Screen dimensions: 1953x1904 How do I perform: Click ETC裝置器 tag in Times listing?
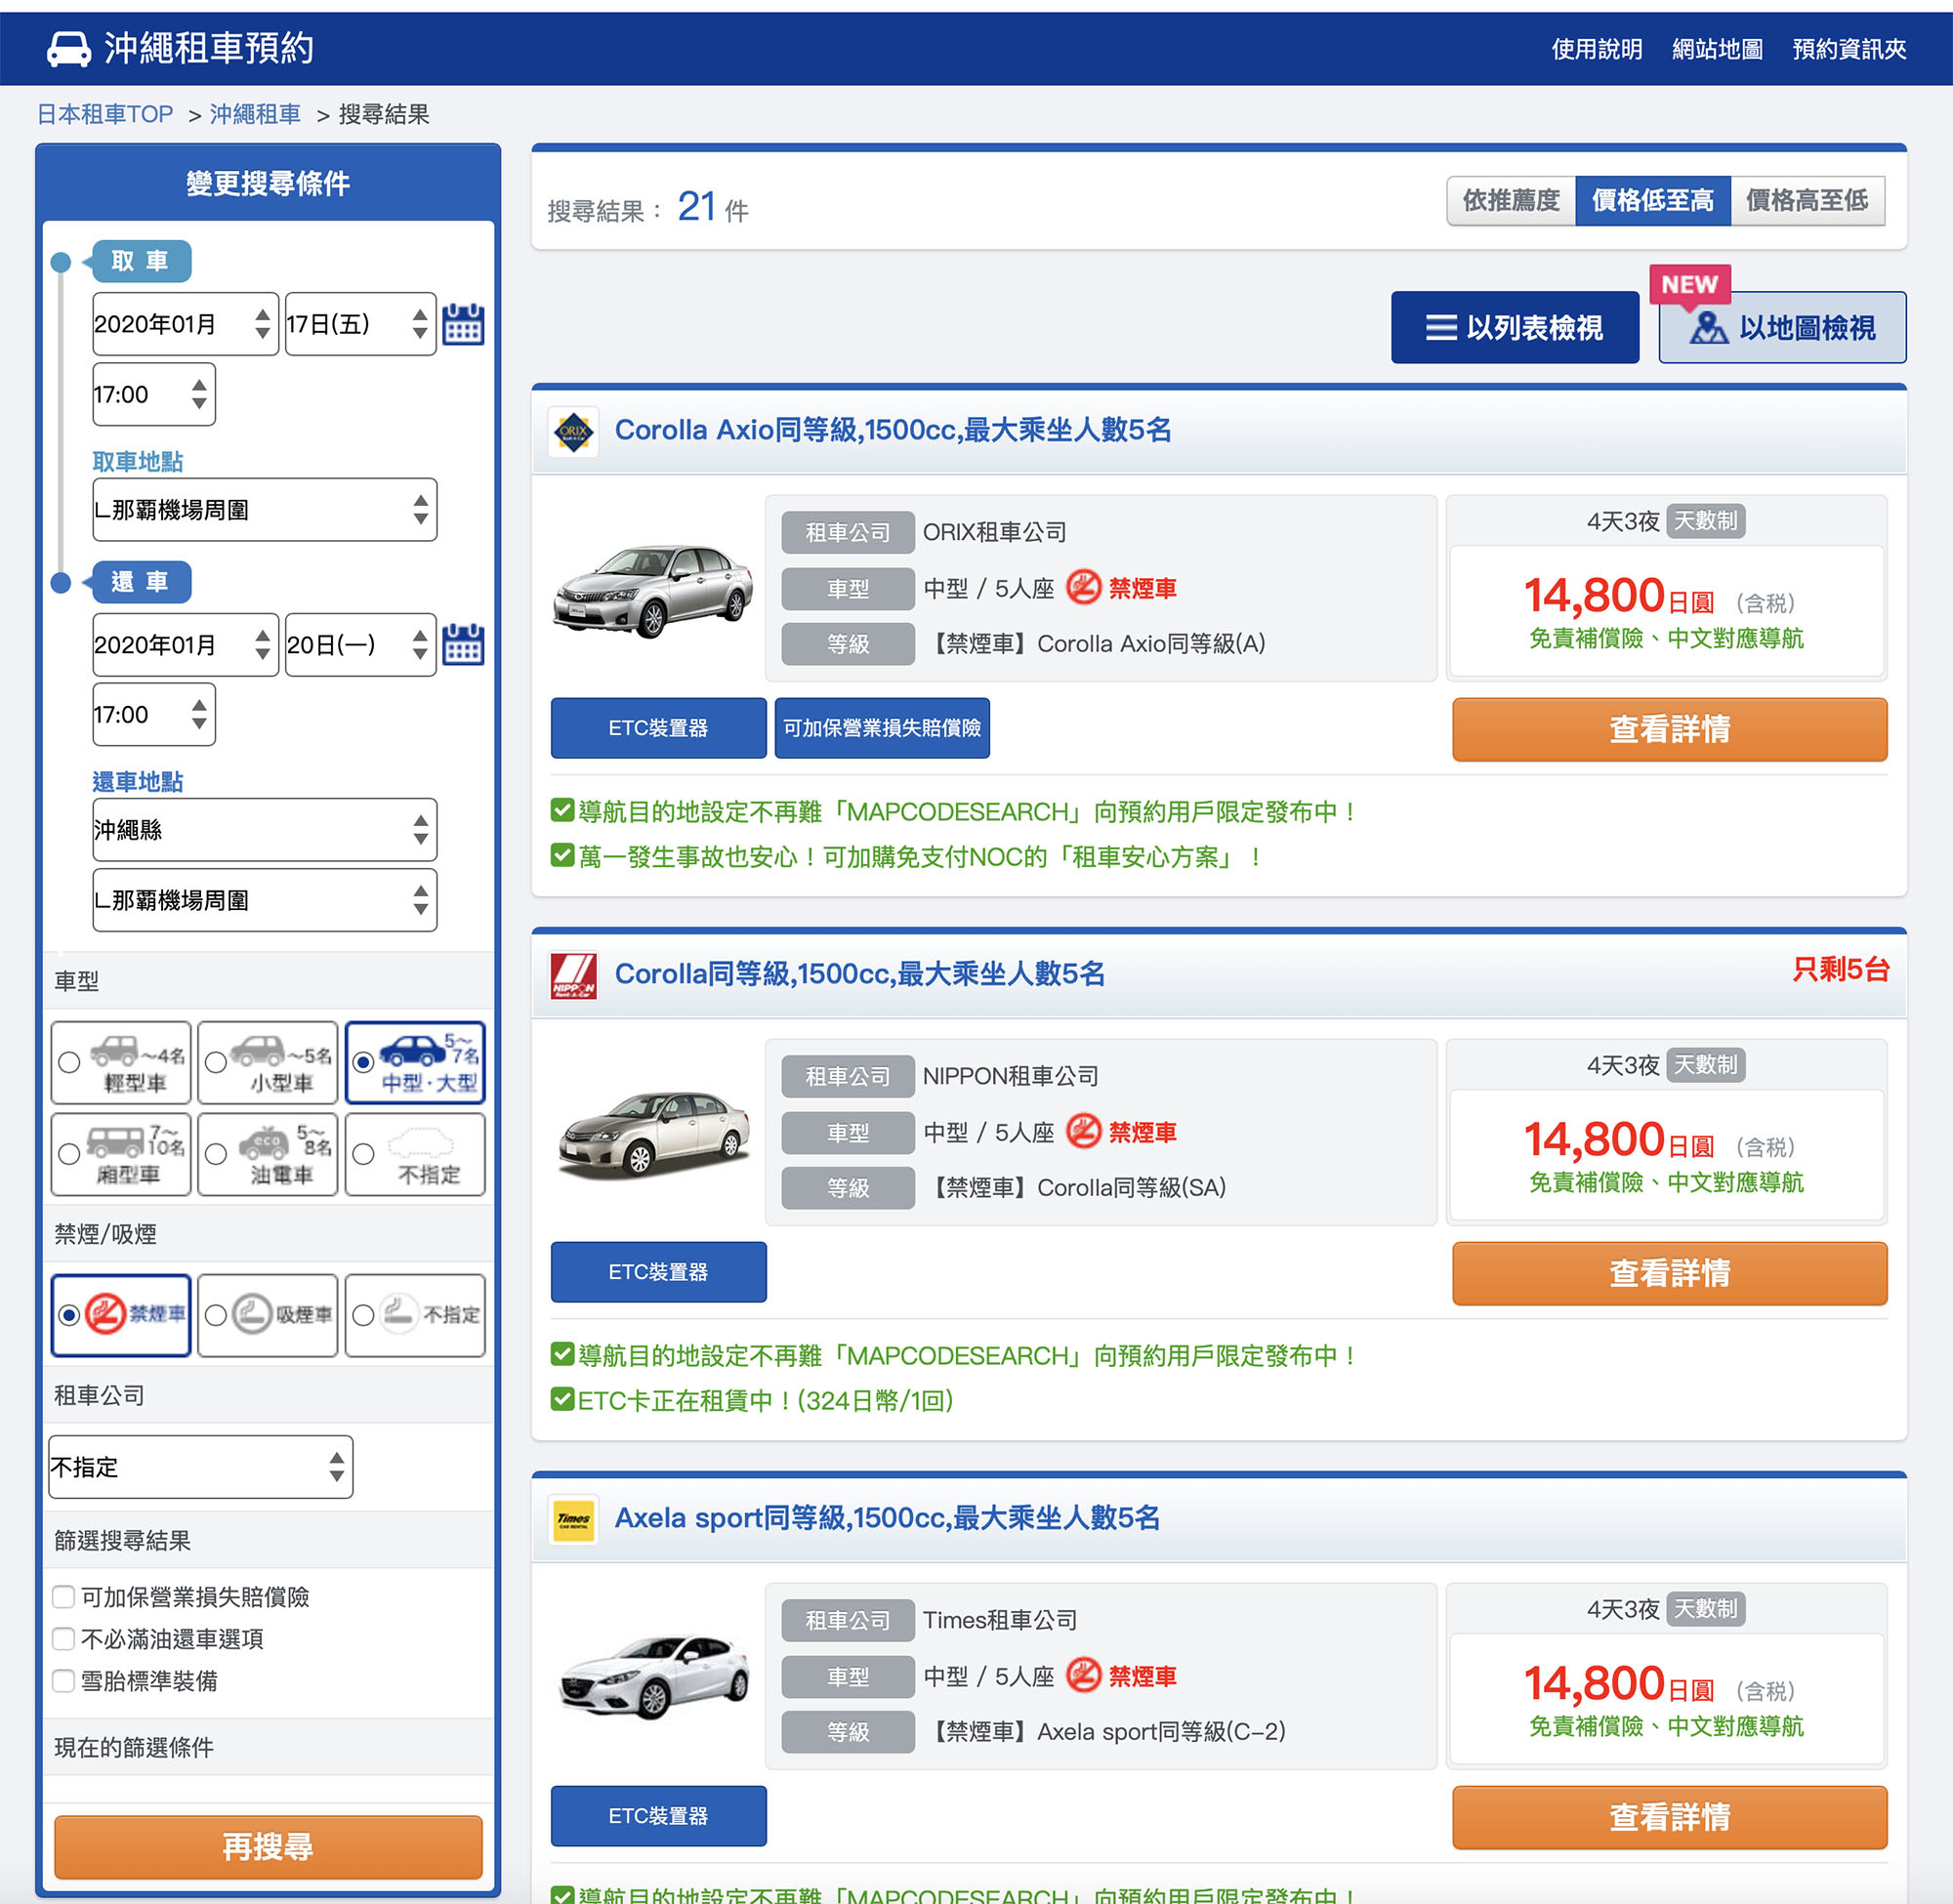(x=658, y=1816)
